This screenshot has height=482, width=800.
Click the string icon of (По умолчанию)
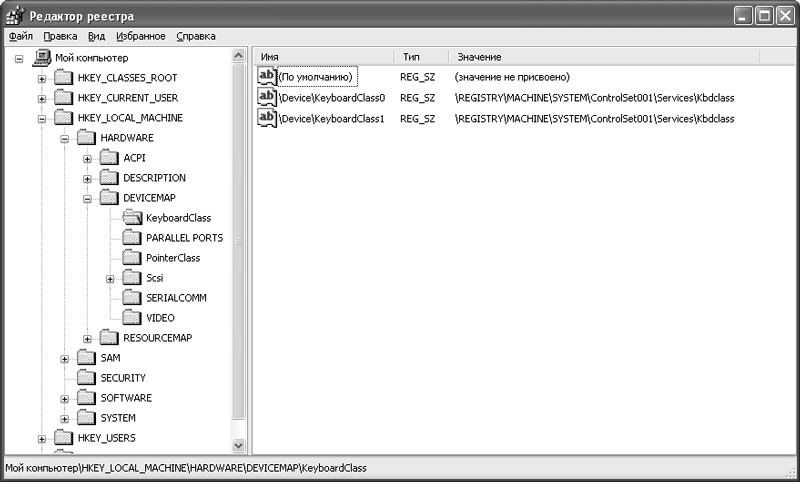pyautogui.click(x=267, y=76)
